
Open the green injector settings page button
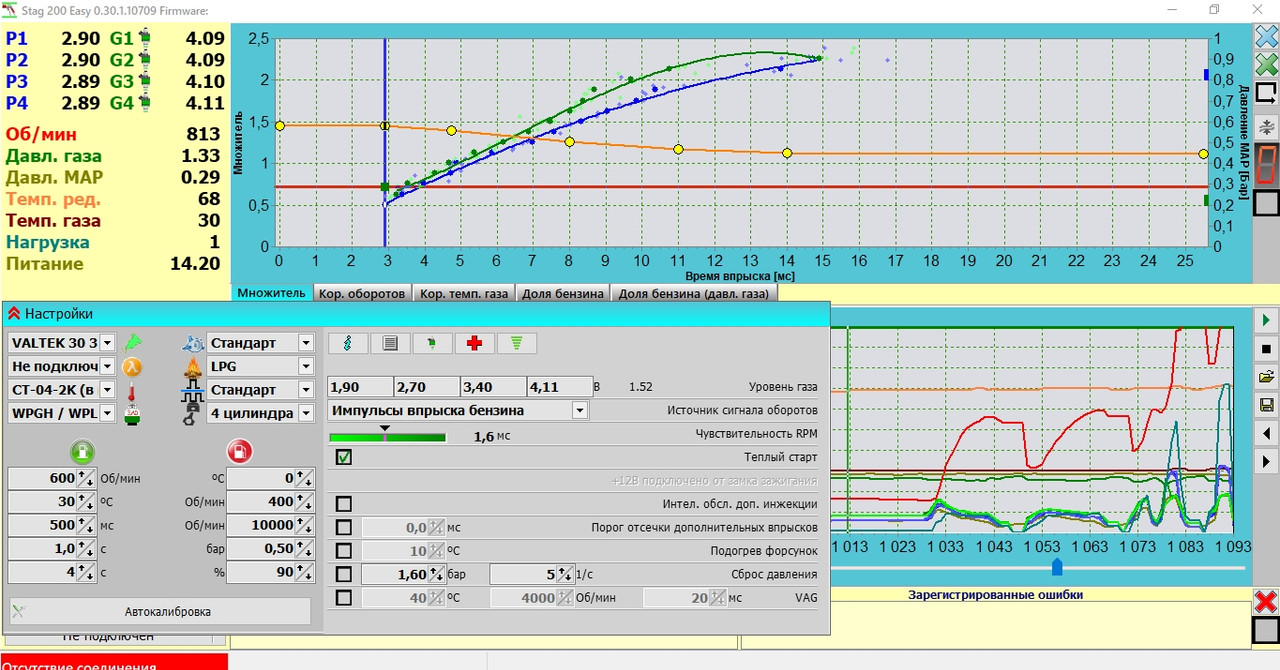[x=432, y=343]
